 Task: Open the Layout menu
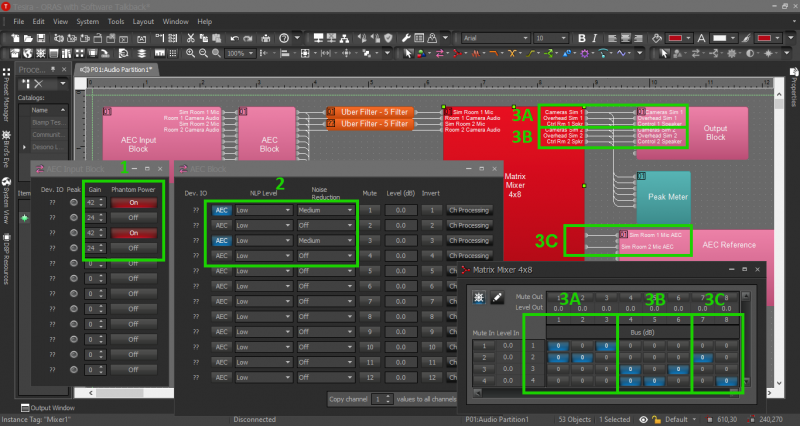click(143, 21)
